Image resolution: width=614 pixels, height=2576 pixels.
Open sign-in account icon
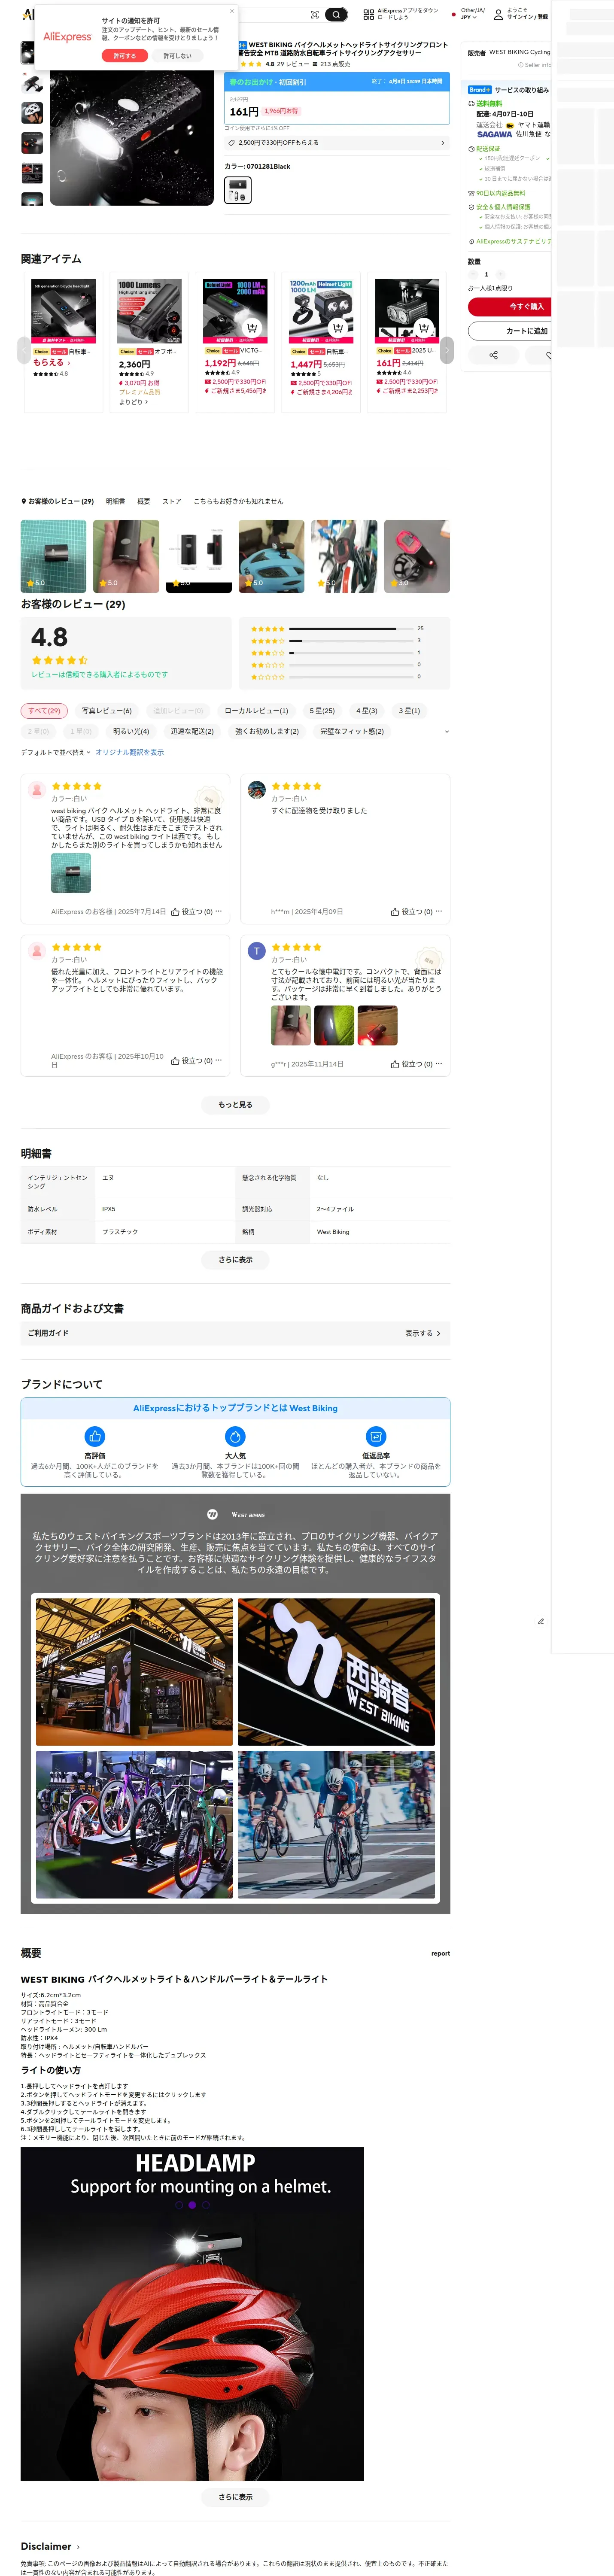[498, 15]
